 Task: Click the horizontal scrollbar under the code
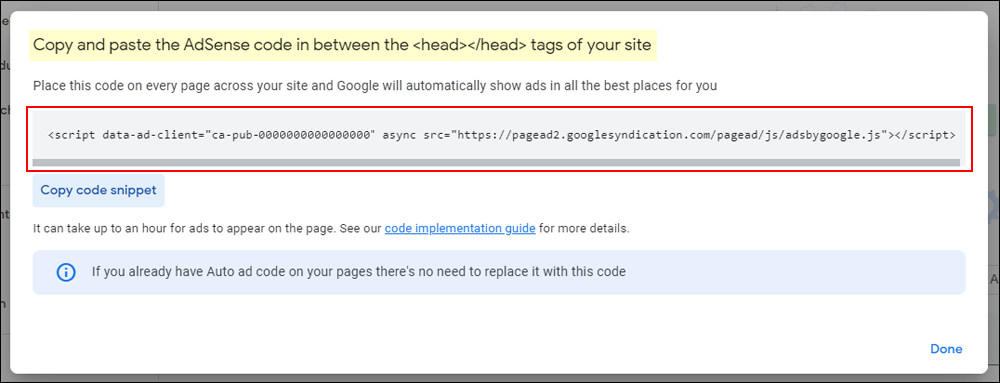click(x=496, y=163)
